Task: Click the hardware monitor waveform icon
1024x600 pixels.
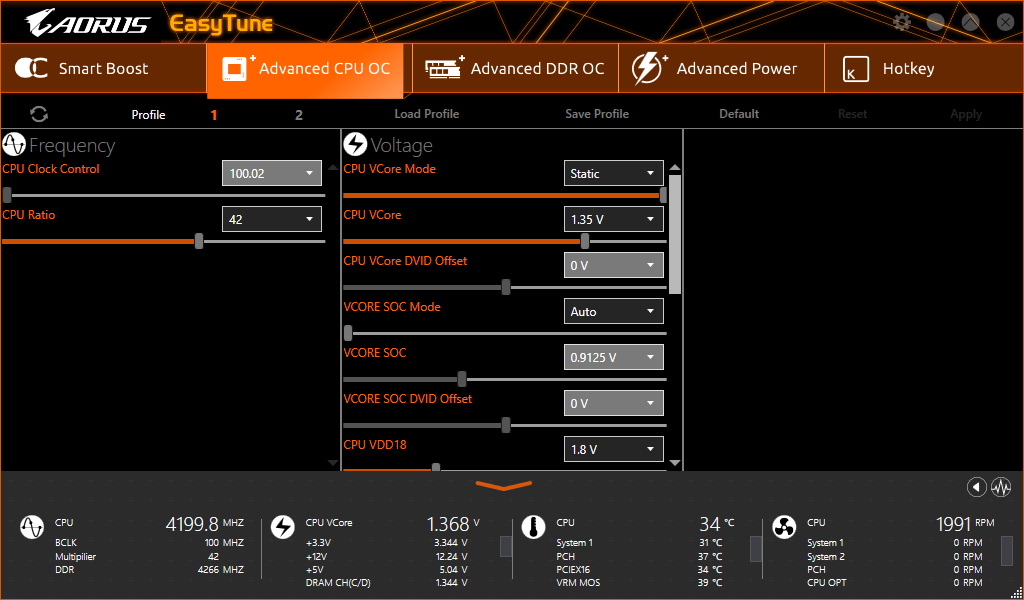Action: click(1000, 487)
